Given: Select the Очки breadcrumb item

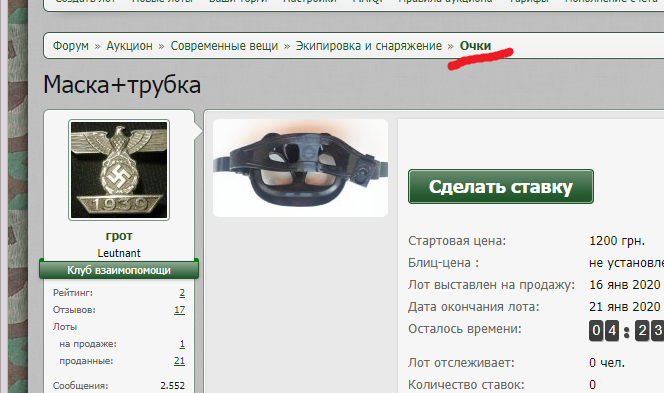Looking at the screenshot, I should pyautogui.click(x=475, y=46).
